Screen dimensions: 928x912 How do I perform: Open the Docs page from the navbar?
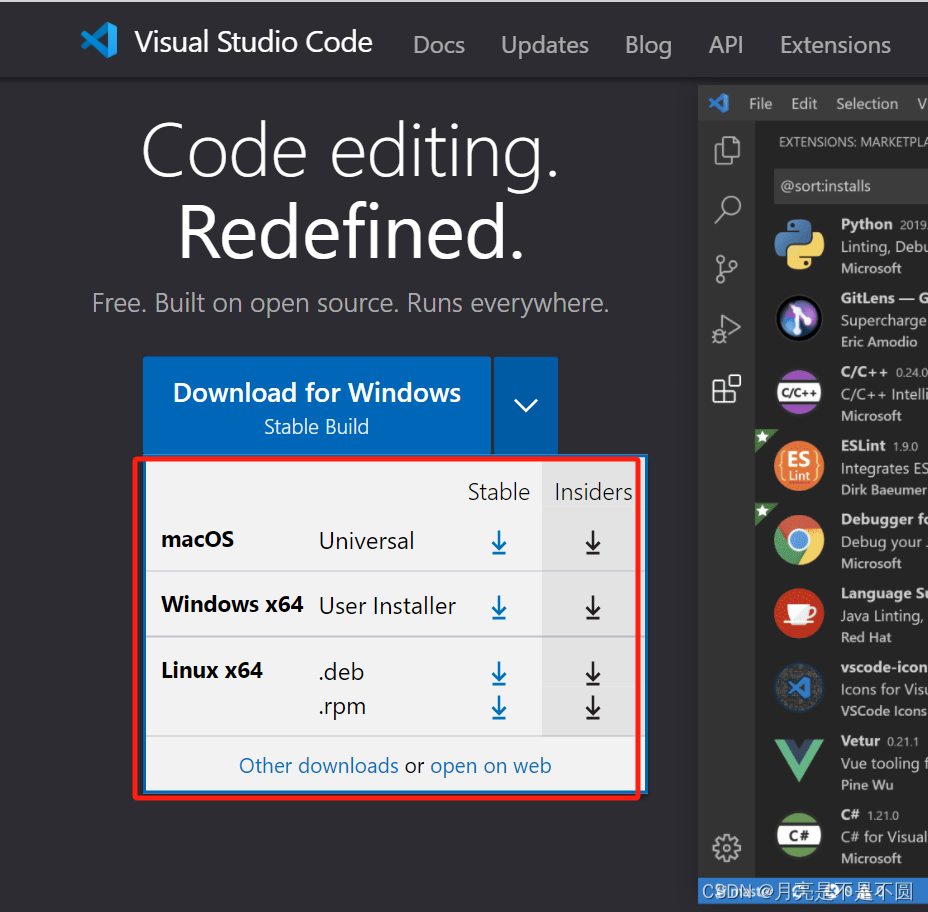pos(438,44)
